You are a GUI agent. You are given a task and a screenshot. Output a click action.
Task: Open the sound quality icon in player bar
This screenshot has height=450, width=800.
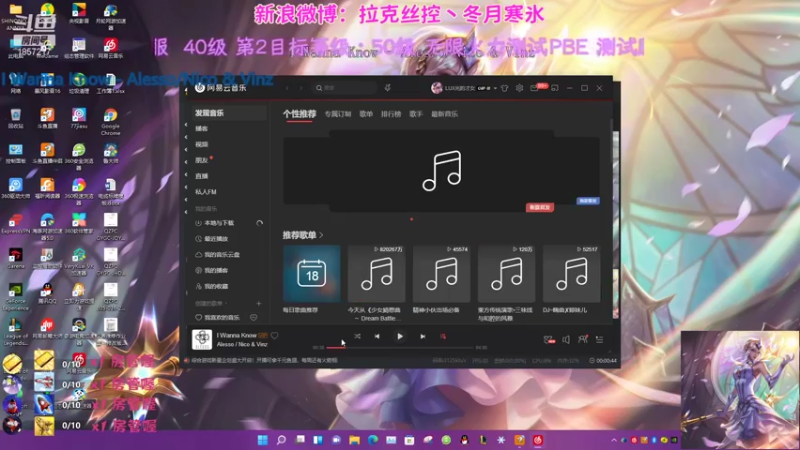click(x=548, y=339)
